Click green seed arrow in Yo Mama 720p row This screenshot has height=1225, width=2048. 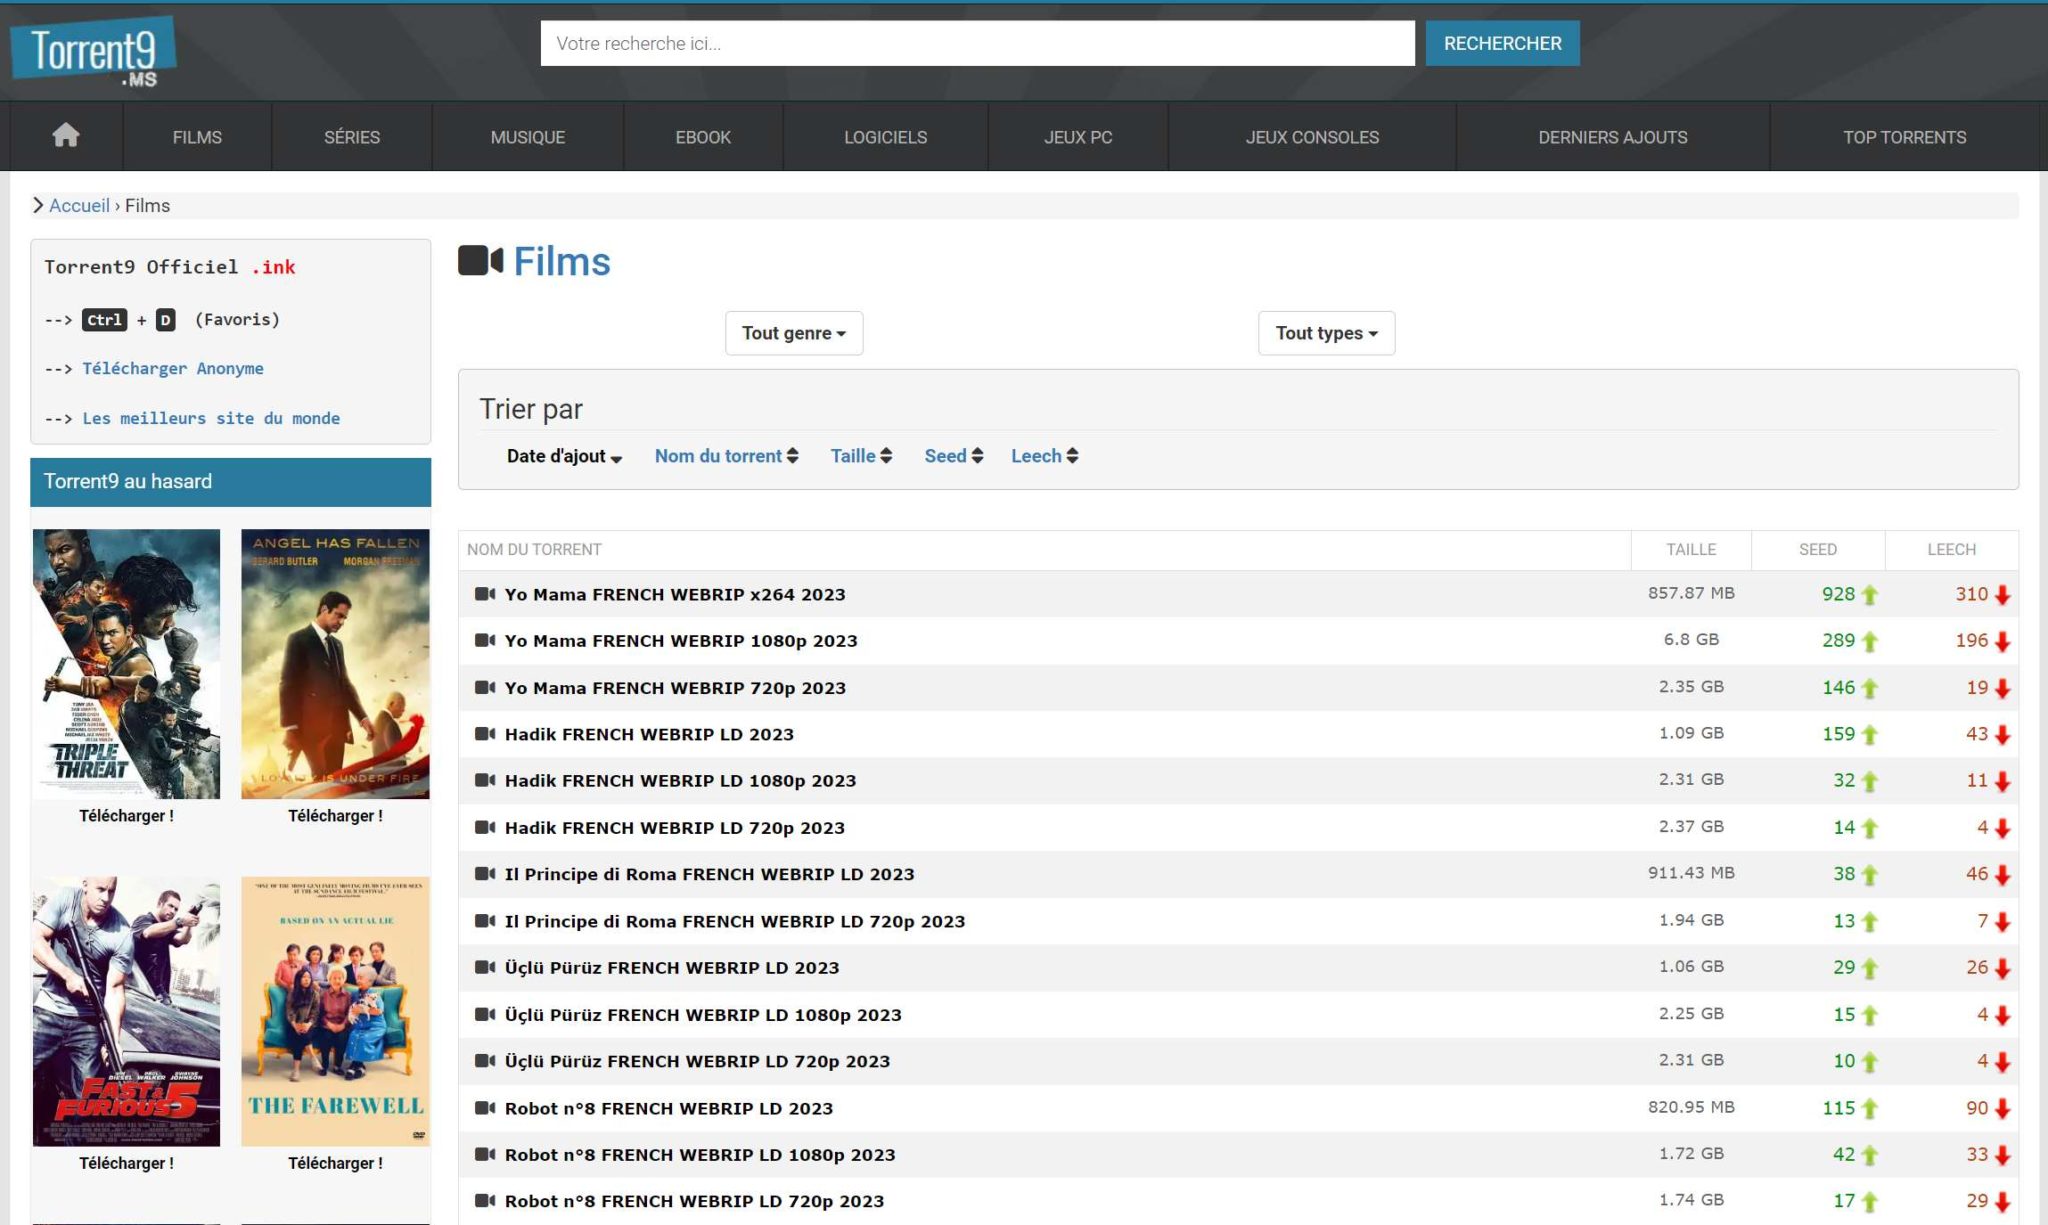click(x=1869, y=688)
